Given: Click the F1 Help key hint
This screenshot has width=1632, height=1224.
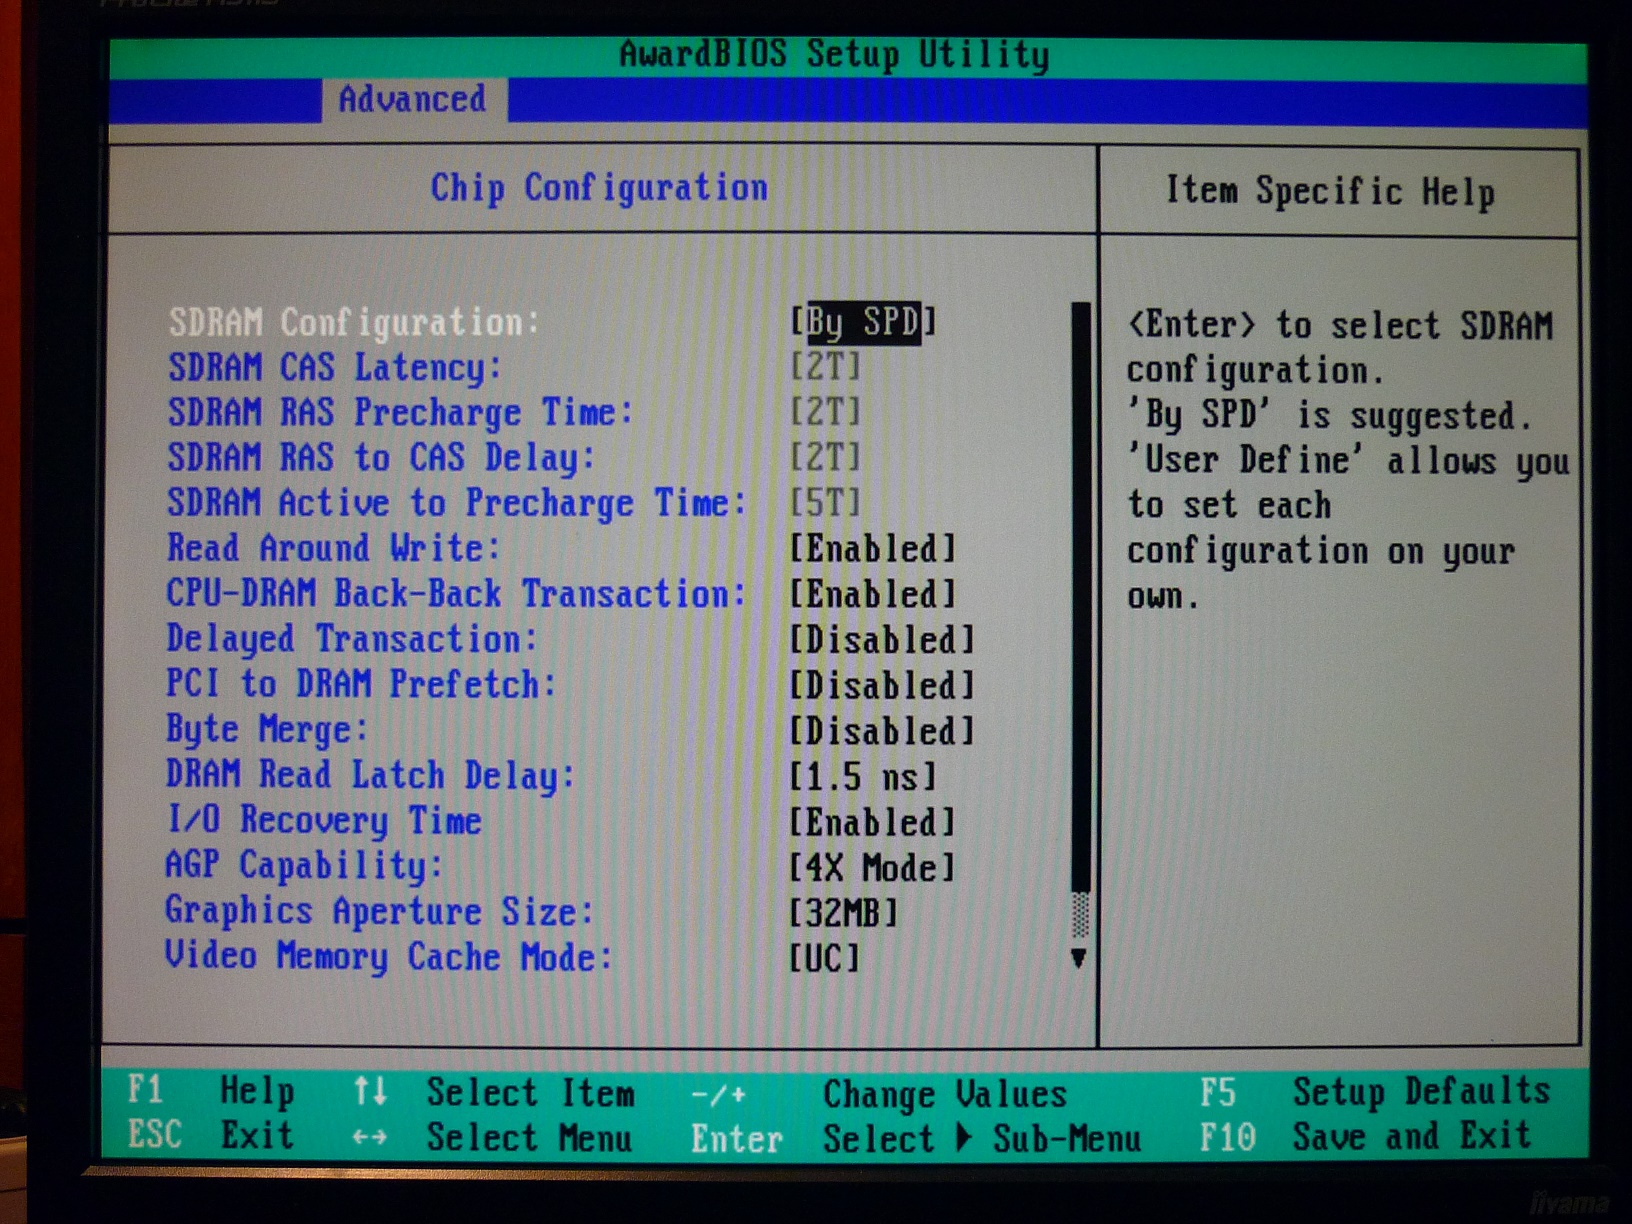Looking at the screenshot, I should tap(211, 1091).
